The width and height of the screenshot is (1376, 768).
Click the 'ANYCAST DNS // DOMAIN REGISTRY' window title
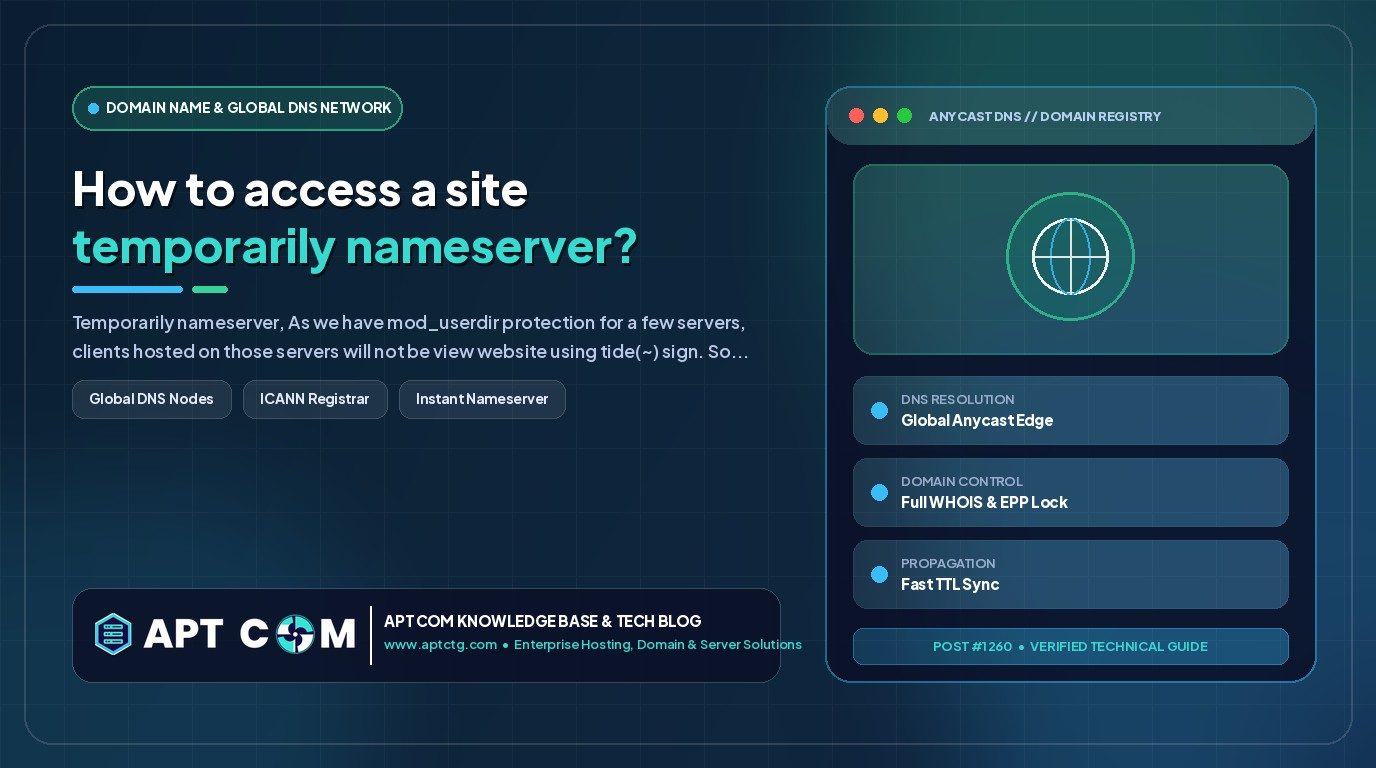pos(1045,116)
